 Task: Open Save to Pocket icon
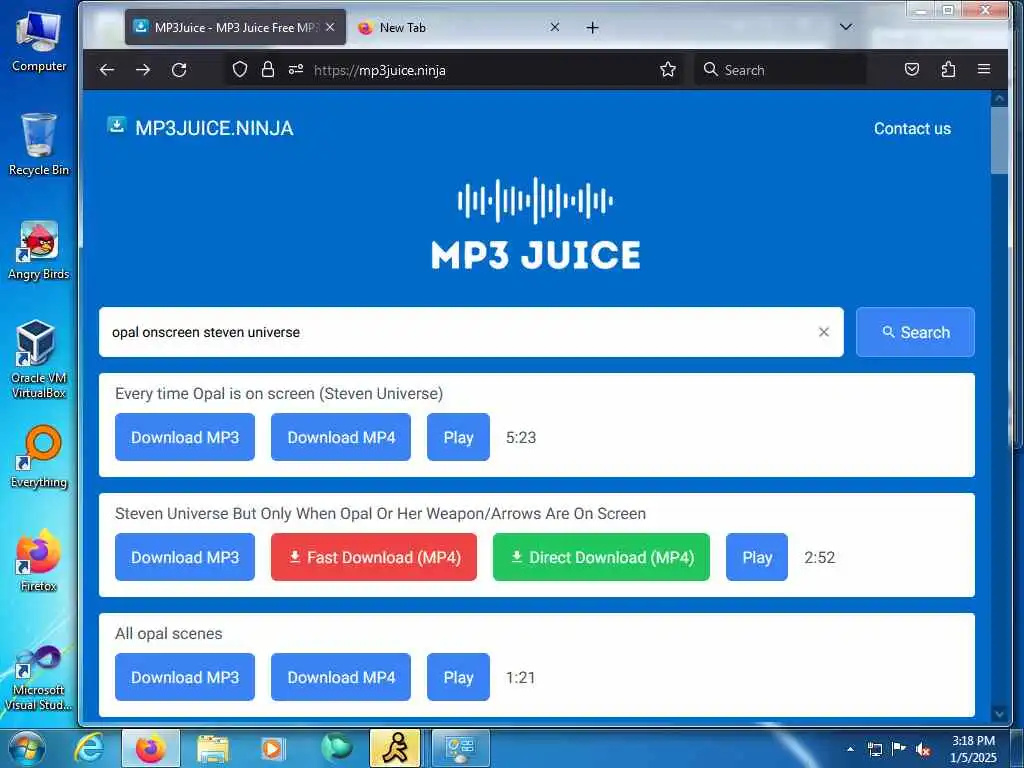click(x=912, y=69)
